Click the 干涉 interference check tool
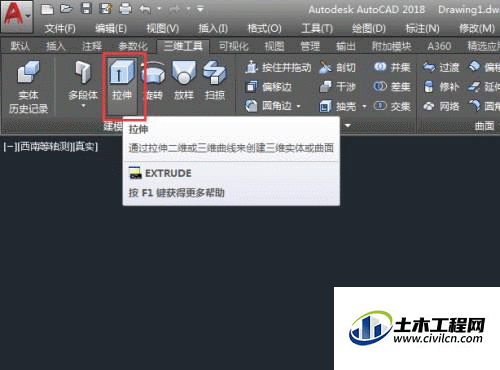 point(337,87)
